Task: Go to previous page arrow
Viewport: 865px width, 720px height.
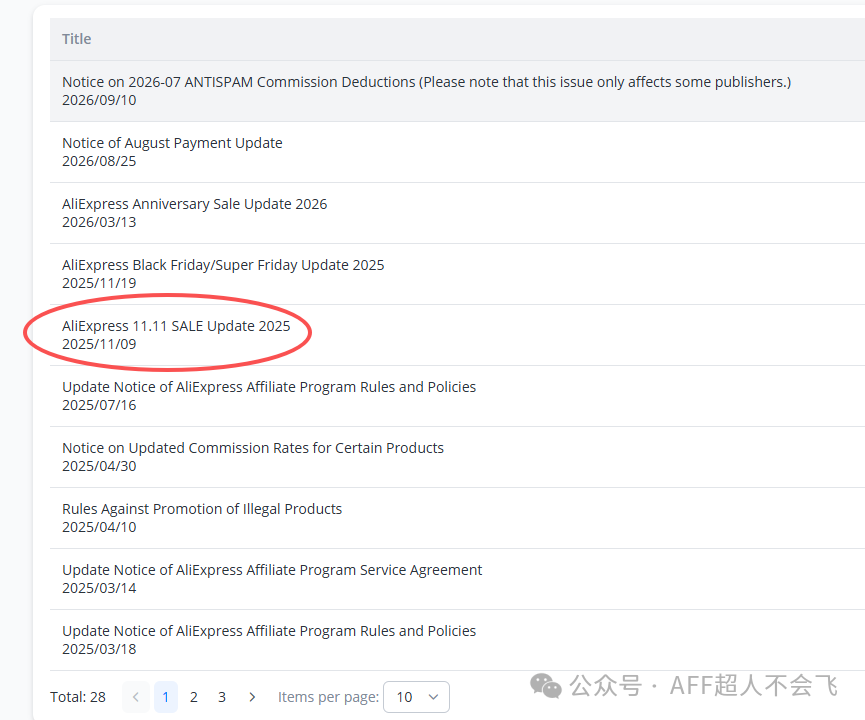Action: (x=136, y=697)
